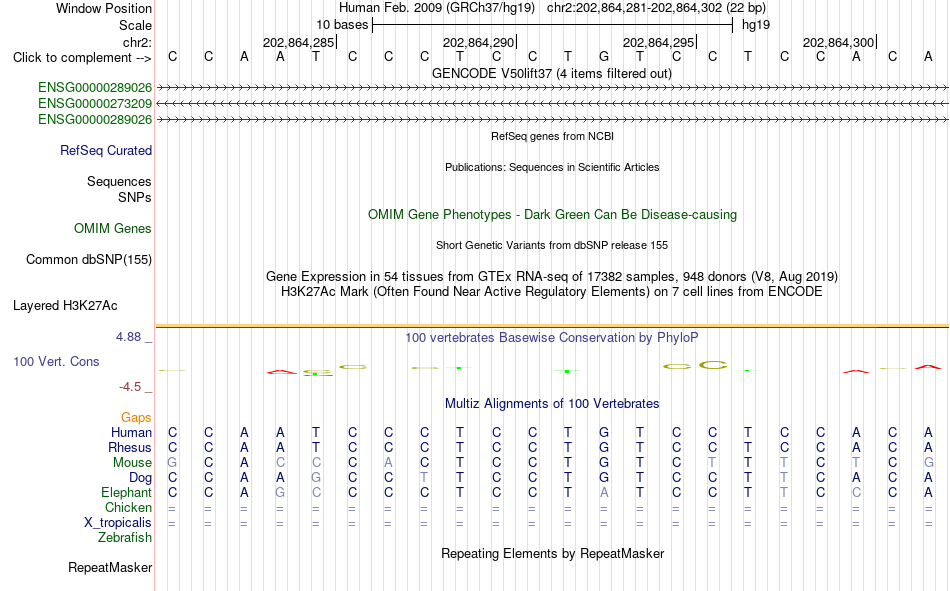Select the OMIM Genes track label
950x591 pixels.
(112, 229)
